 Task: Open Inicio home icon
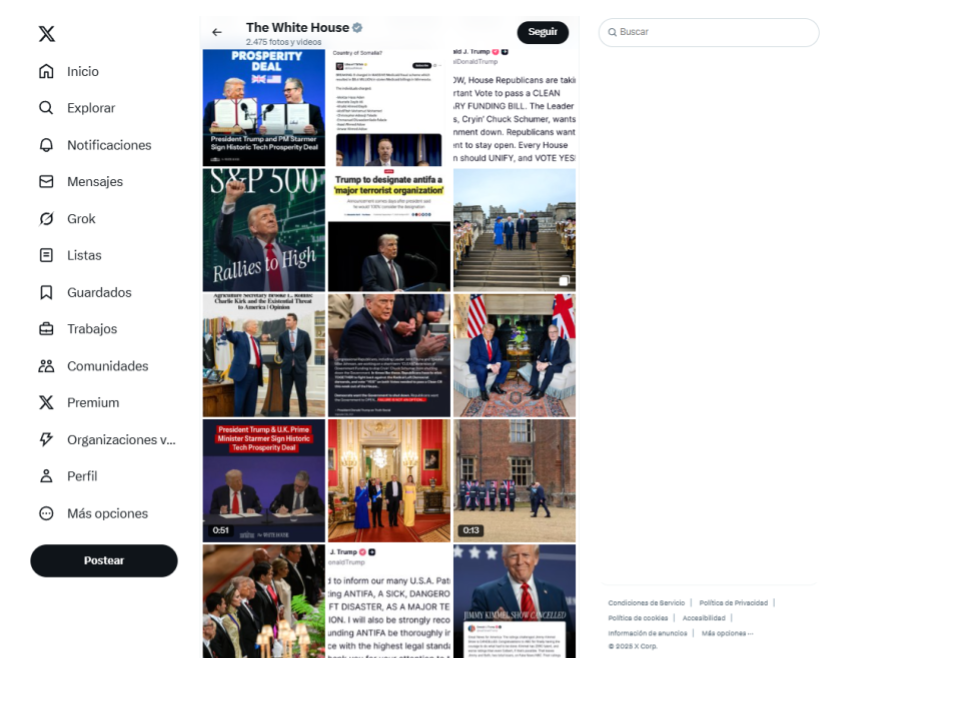tap(46, 72)
